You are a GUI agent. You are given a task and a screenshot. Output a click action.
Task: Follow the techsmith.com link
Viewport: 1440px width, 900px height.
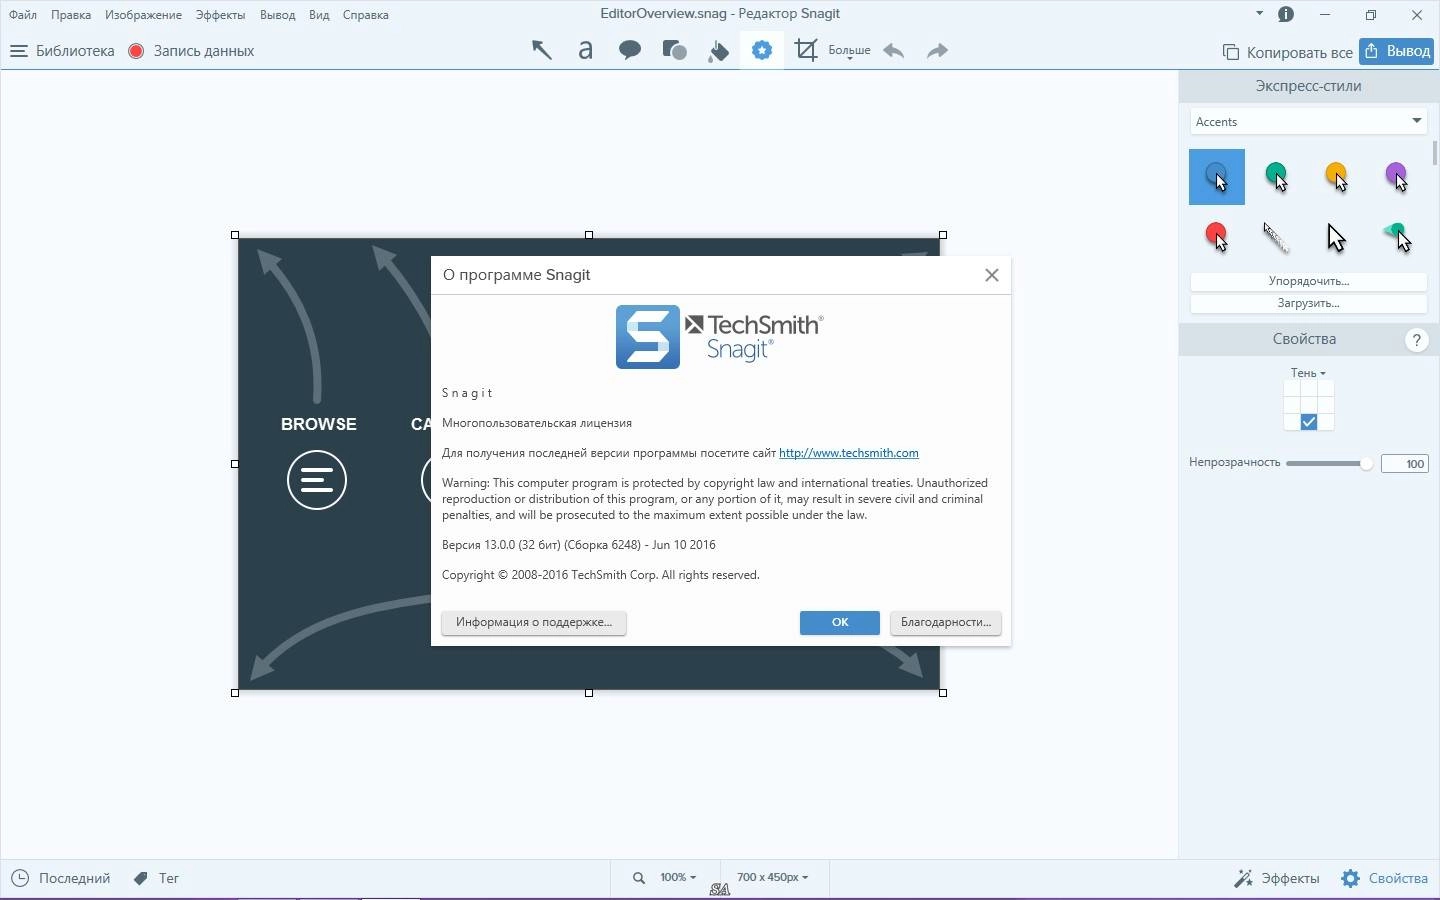(x=849, y=453)
